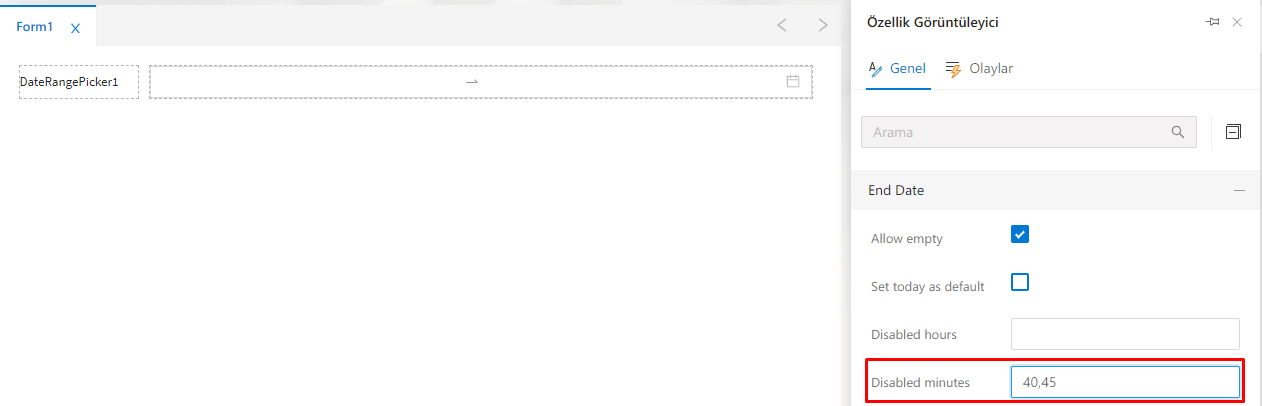Switch to the Olaylar tab
1262x406 pixels.
pyautogui.click(x=979, y=69)
